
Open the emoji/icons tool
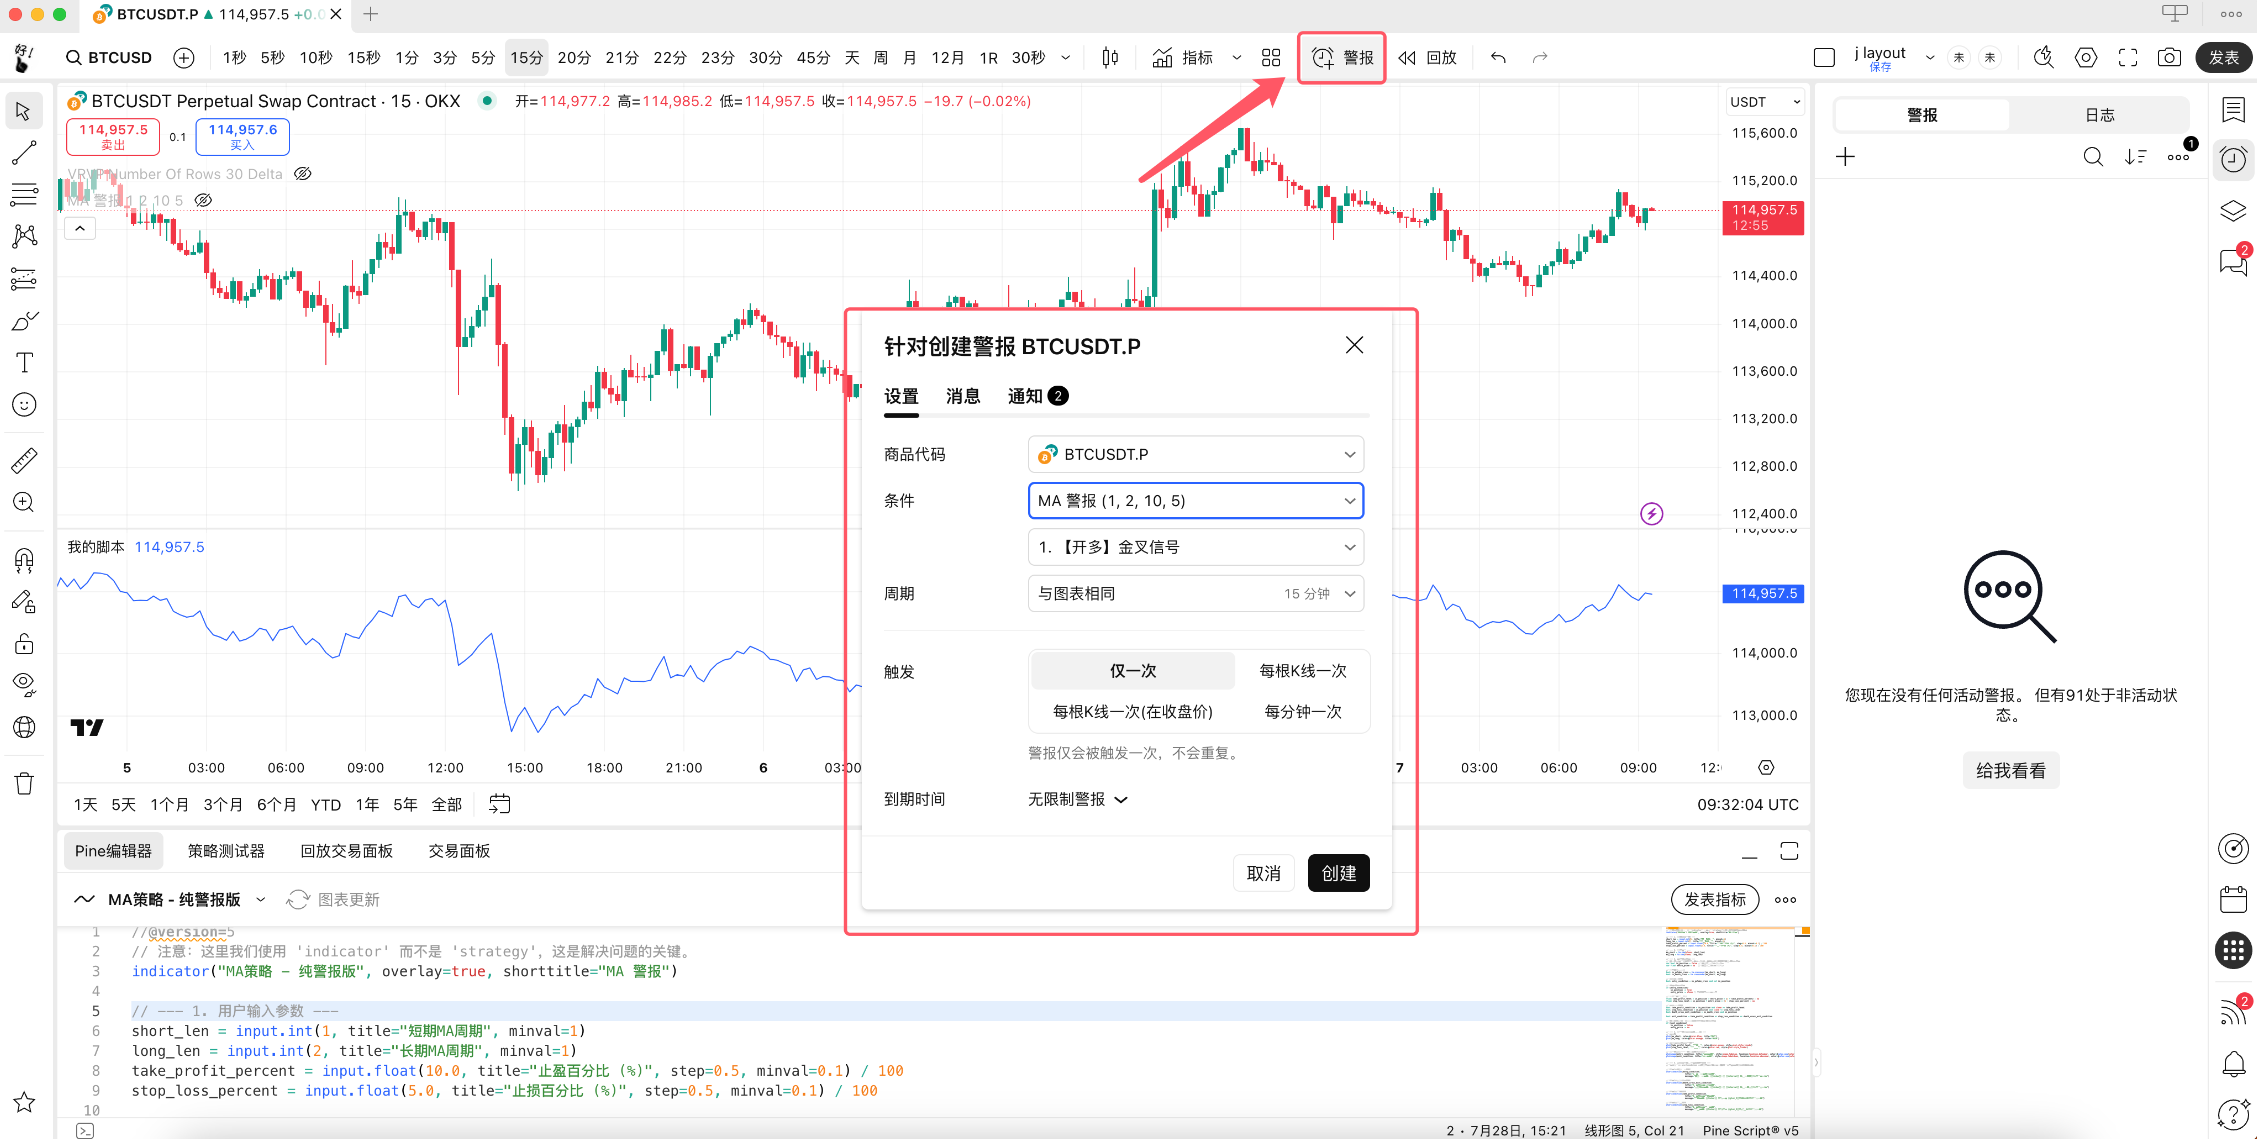(24, 404)
